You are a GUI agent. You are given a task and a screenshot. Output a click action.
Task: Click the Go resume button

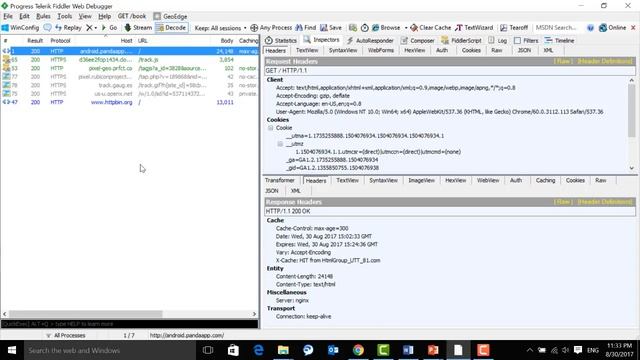109,28
